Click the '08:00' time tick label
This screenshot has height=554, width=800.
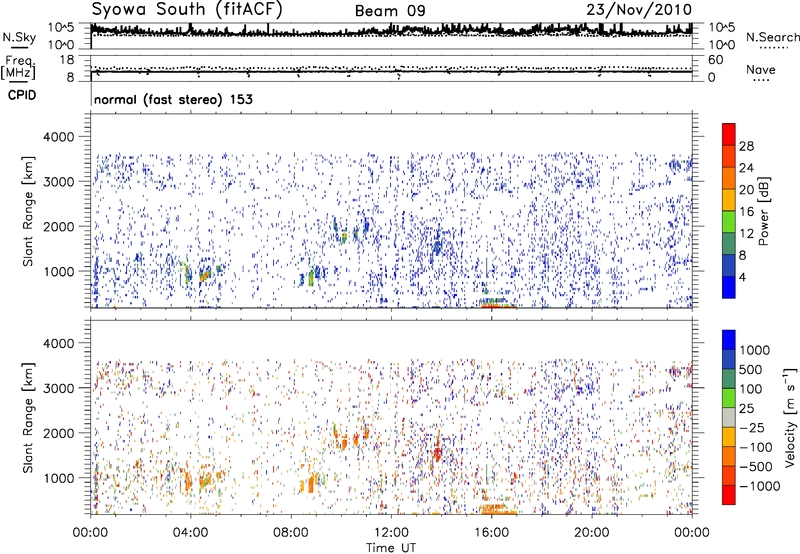(x=291, y=533)
